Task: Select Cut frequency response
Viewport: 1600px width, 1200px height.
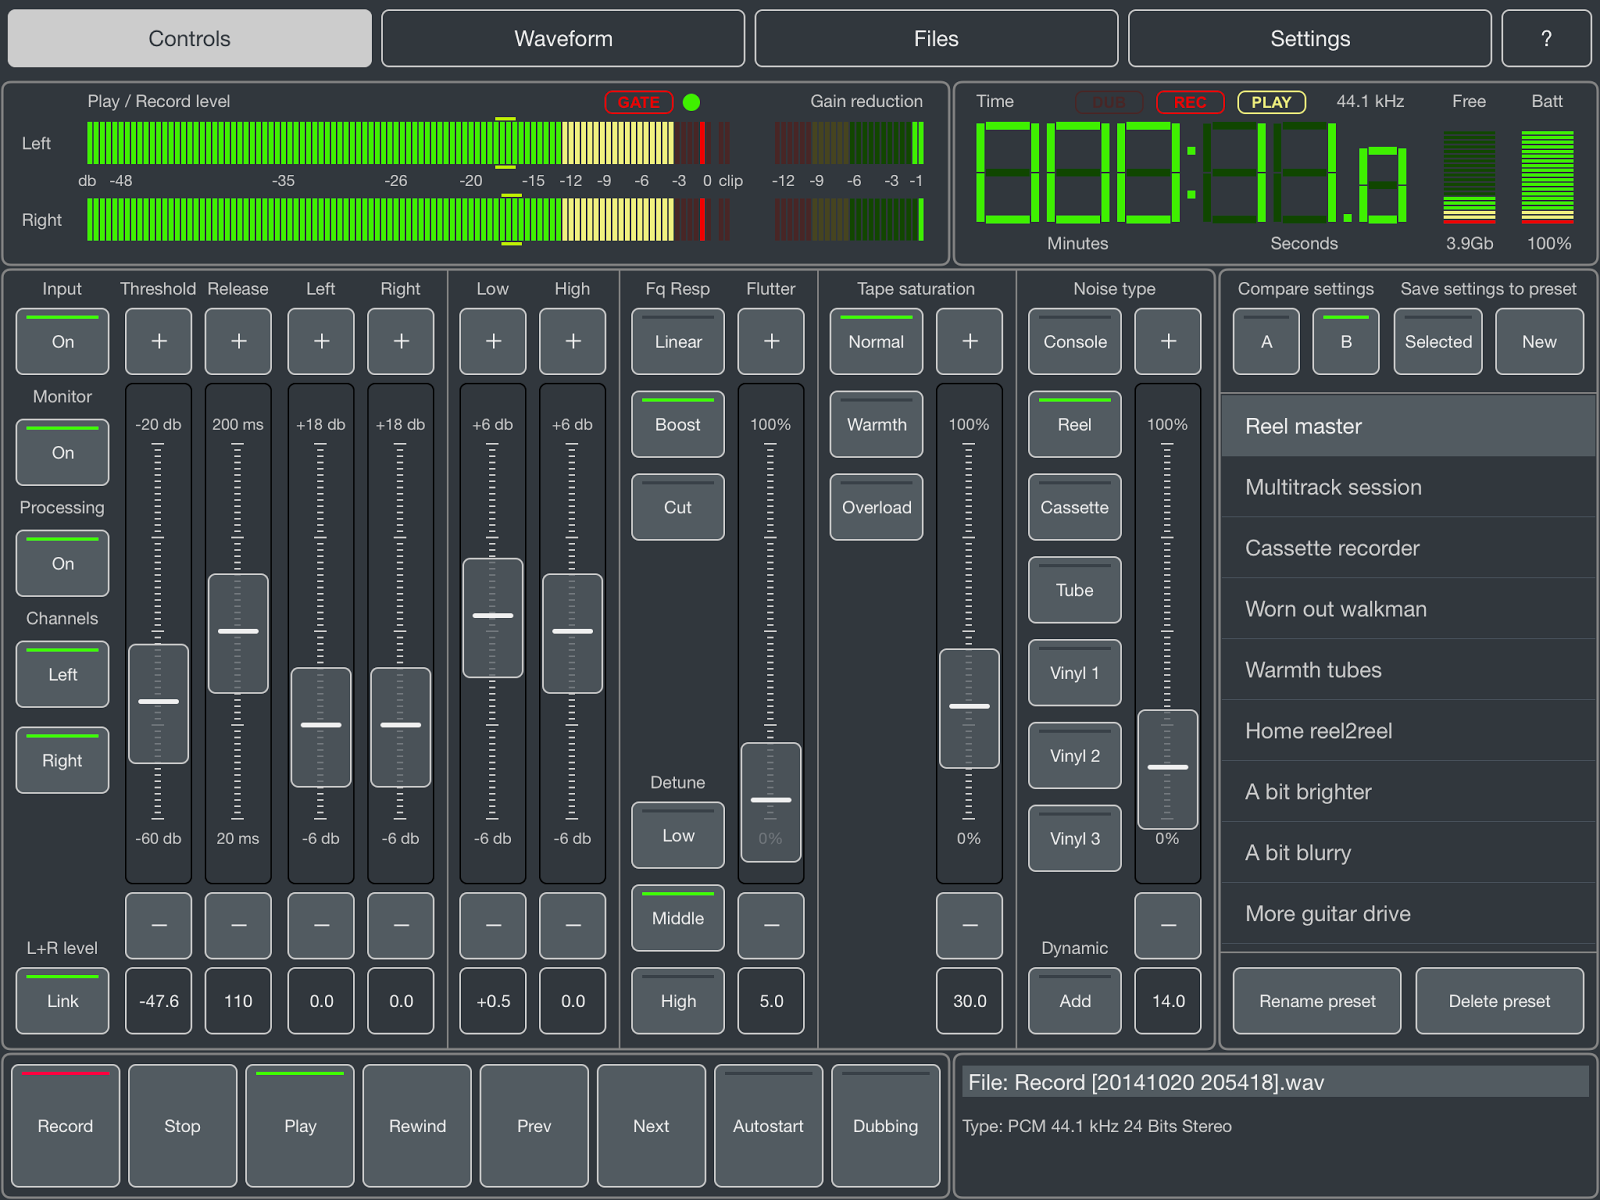Action: 678,507
